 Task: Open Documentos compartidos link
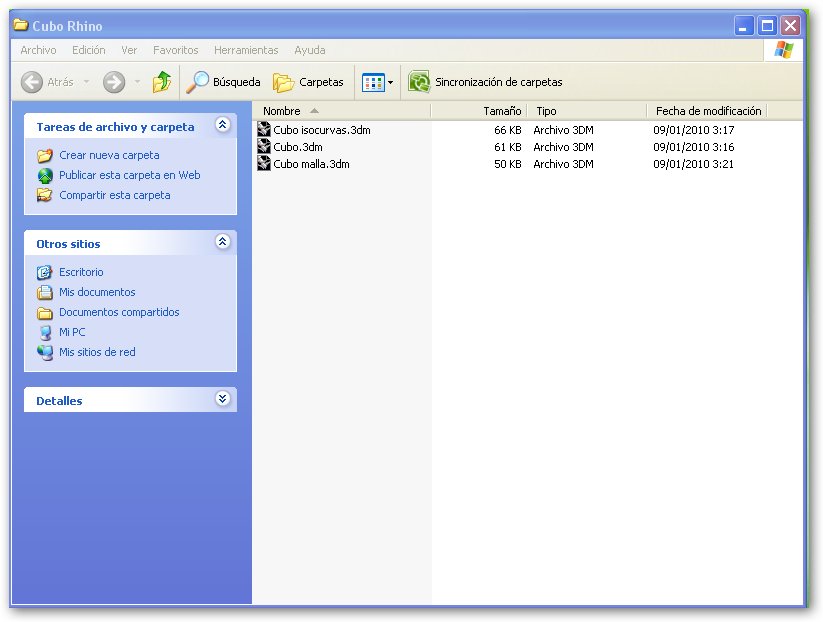click(119, 312)
